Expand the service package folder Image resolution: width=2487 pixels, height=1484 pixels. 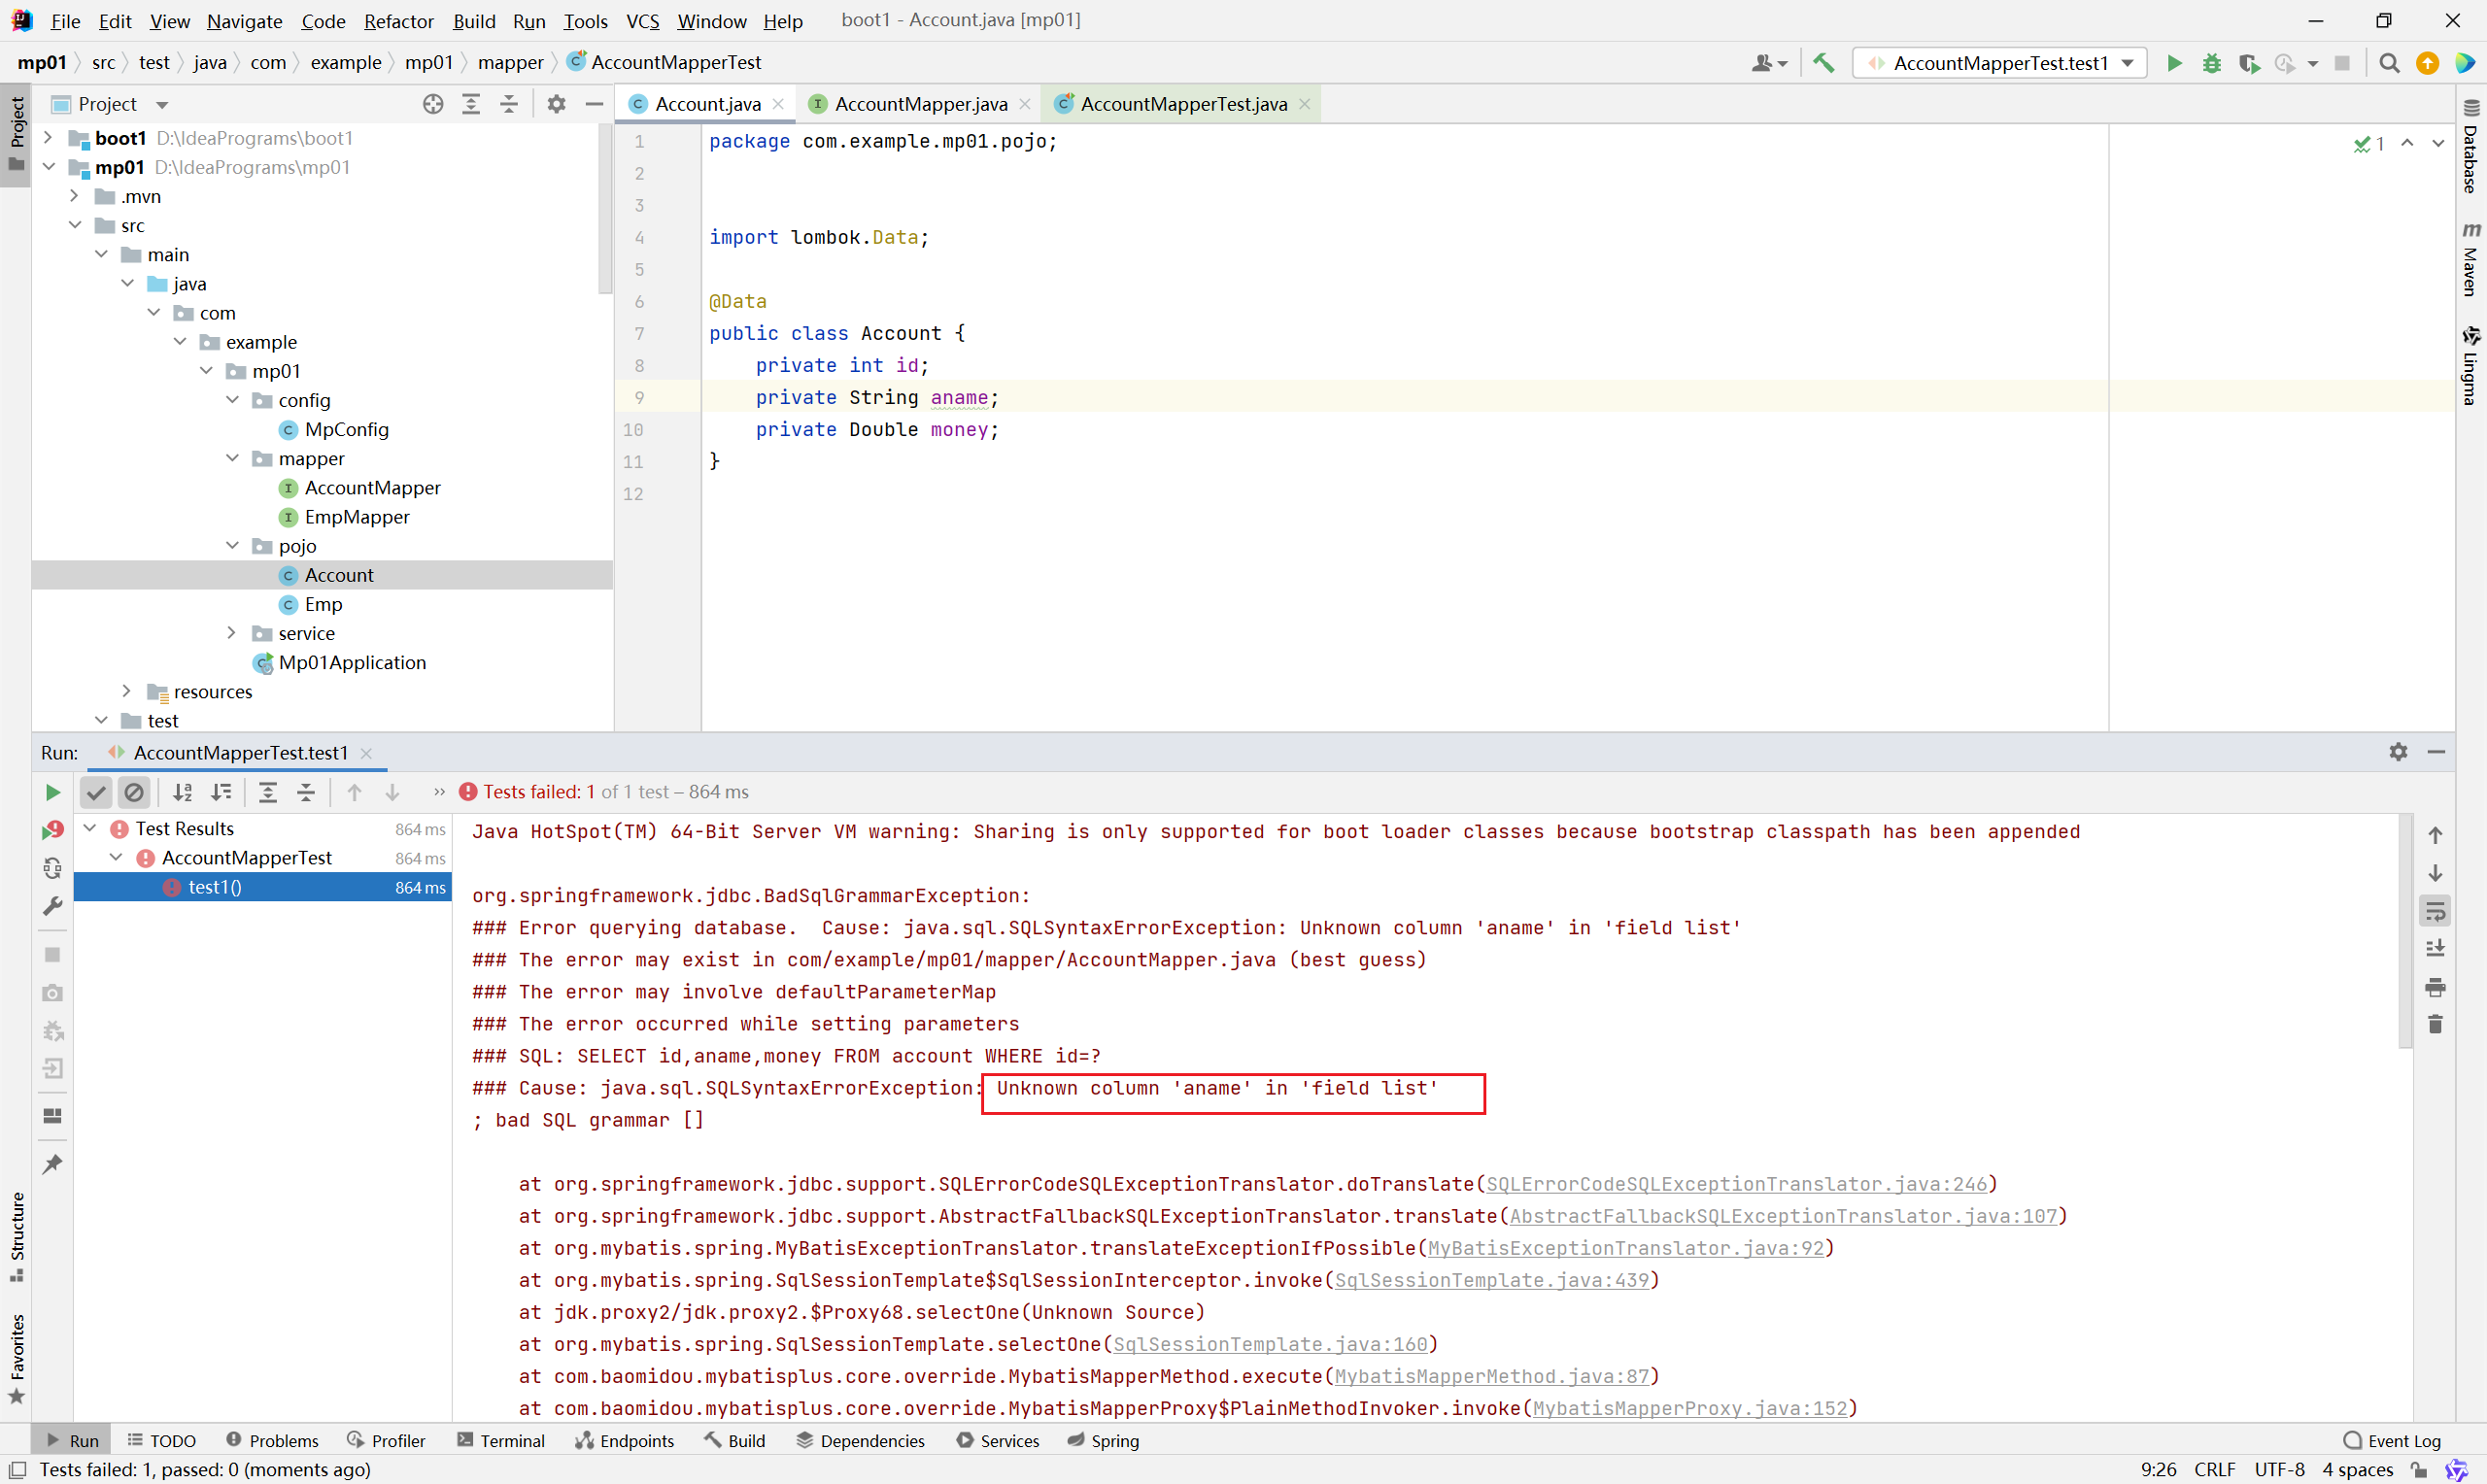click(x=231, y=633)
